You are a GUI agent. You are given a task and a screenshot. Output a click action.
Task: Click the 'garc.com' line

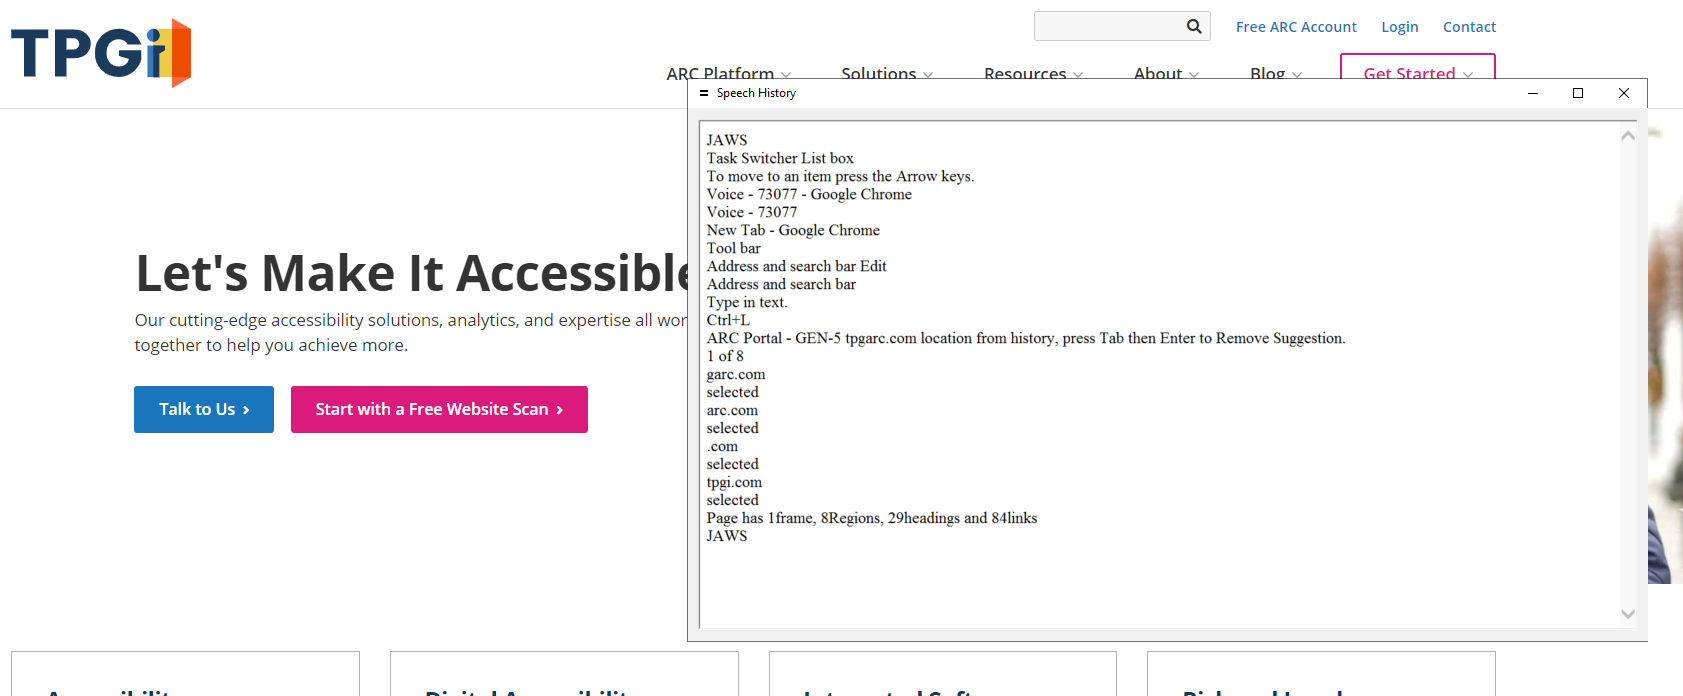(x=736, y=374)
